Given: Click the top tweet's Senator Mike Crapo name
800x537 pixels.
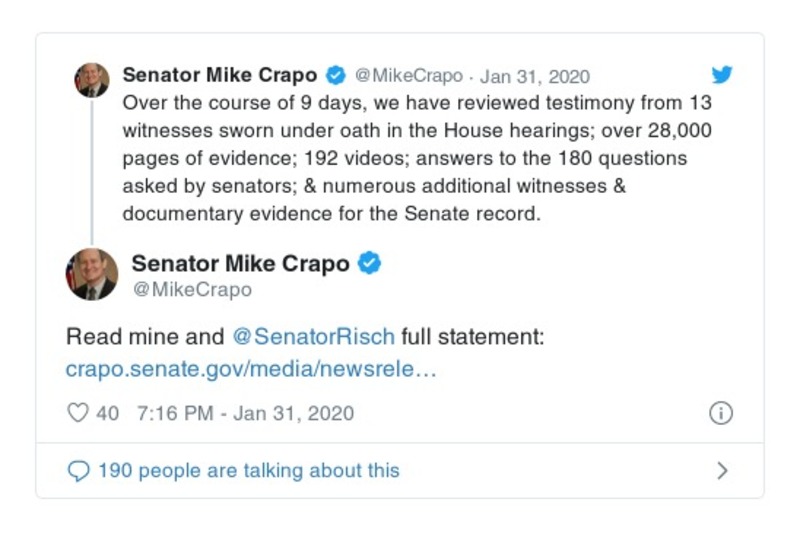Looking at the screenshot, I should 219,76.
